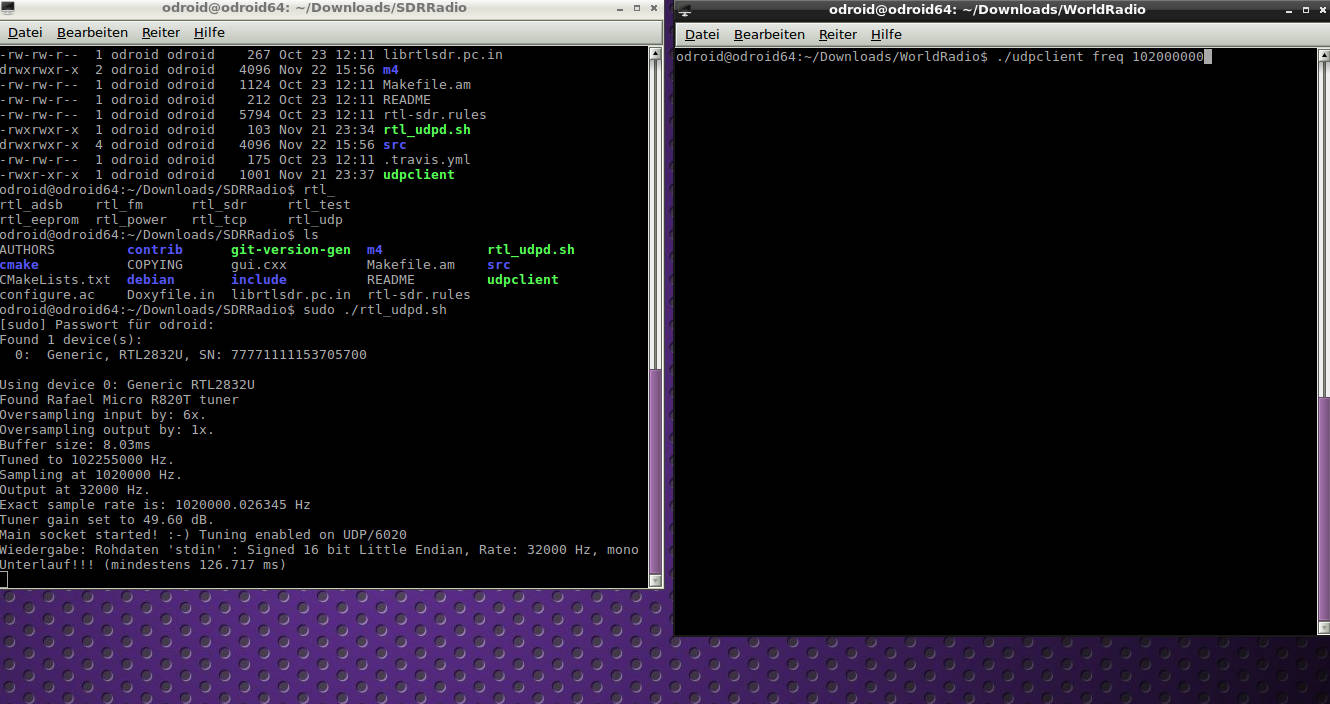Open Datei menu in SDRRadio terminal
The image size is (1330, 704).
pyautogui.click(x=25, y=33)
